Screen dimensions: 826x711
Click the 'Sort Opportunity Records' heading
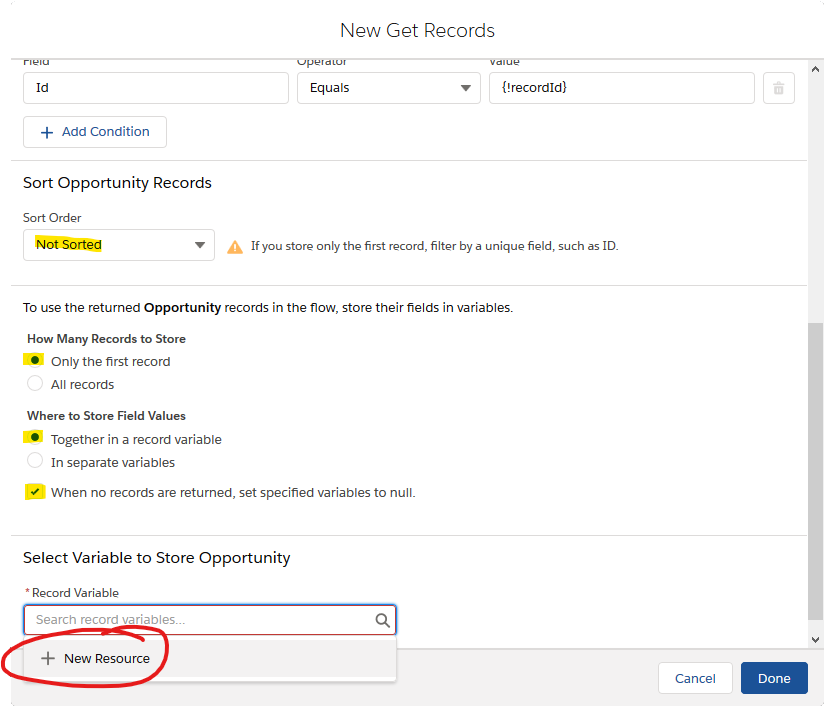tap(117, 183)
